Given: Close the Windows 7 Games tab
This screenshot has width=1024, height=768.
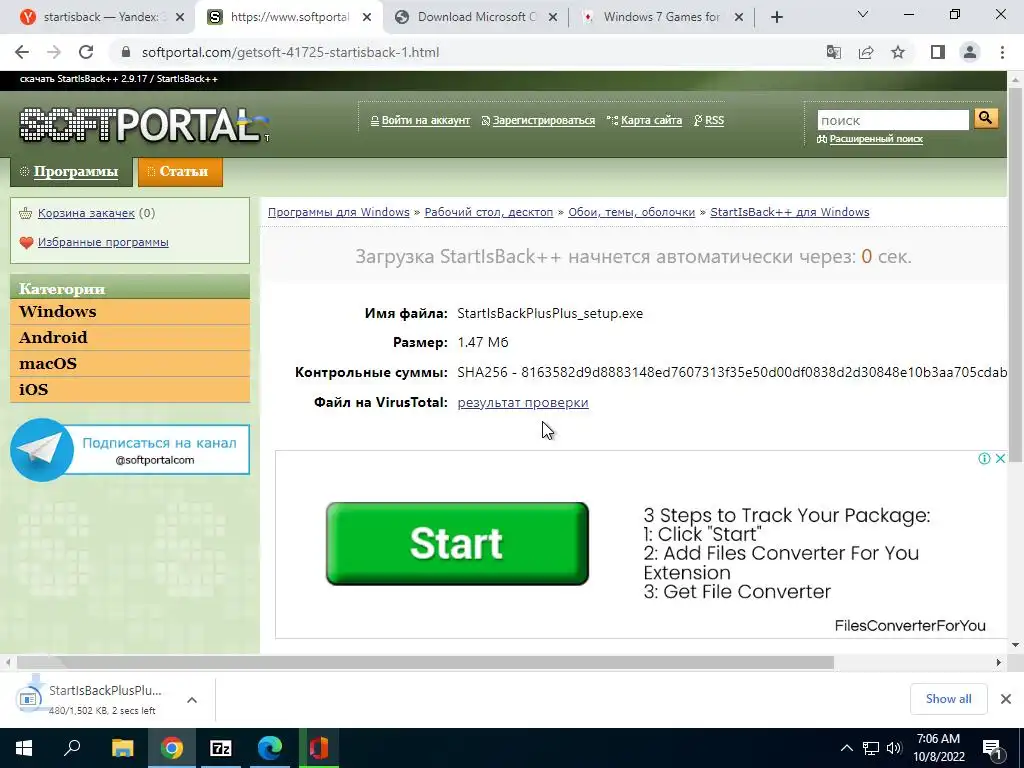Looking at the screenshot, I should pyautogui.click(x=739, y=18).
